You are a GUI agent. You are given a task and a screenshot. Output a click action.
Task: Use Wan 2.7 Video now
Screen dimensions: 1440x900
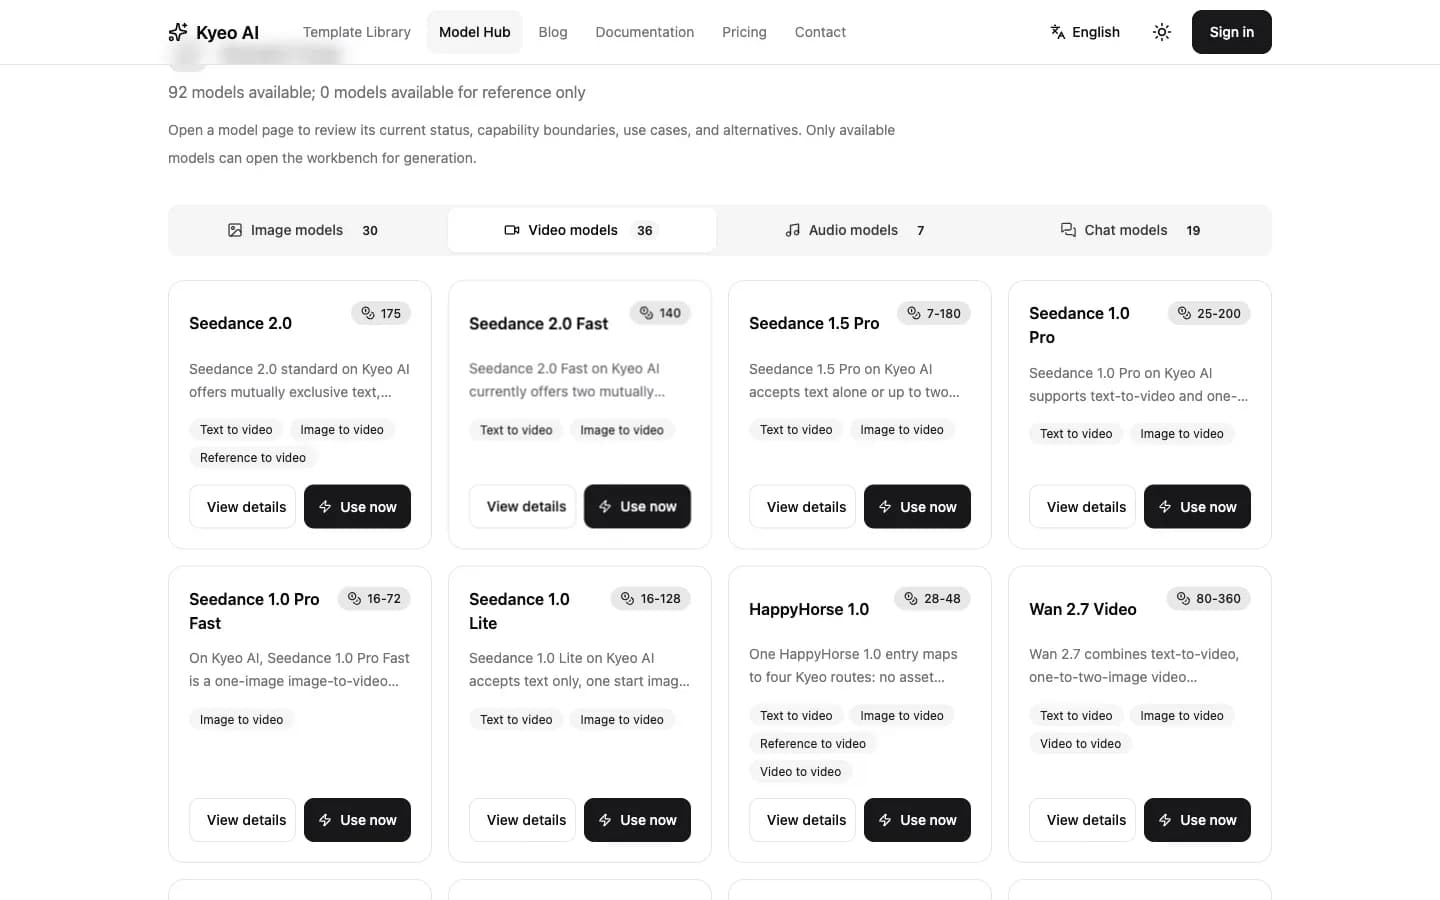(1197, 820)
